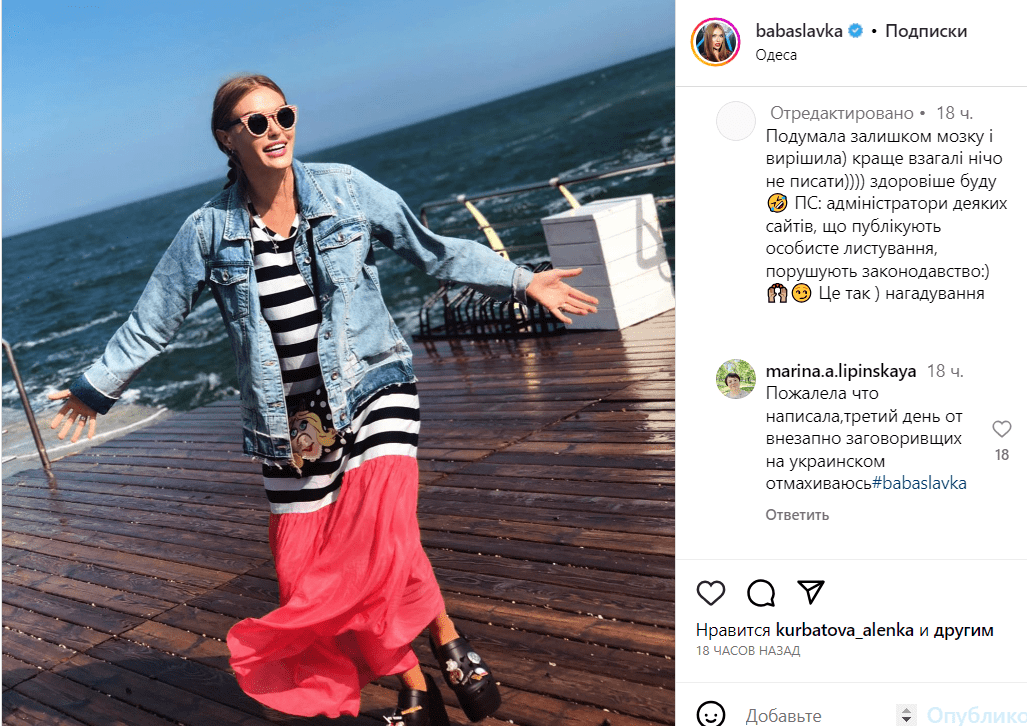This screenshot has width=1027, height=726.
Task: Click the blank commenter avatar circle
Action: click(x=736, y=121)
